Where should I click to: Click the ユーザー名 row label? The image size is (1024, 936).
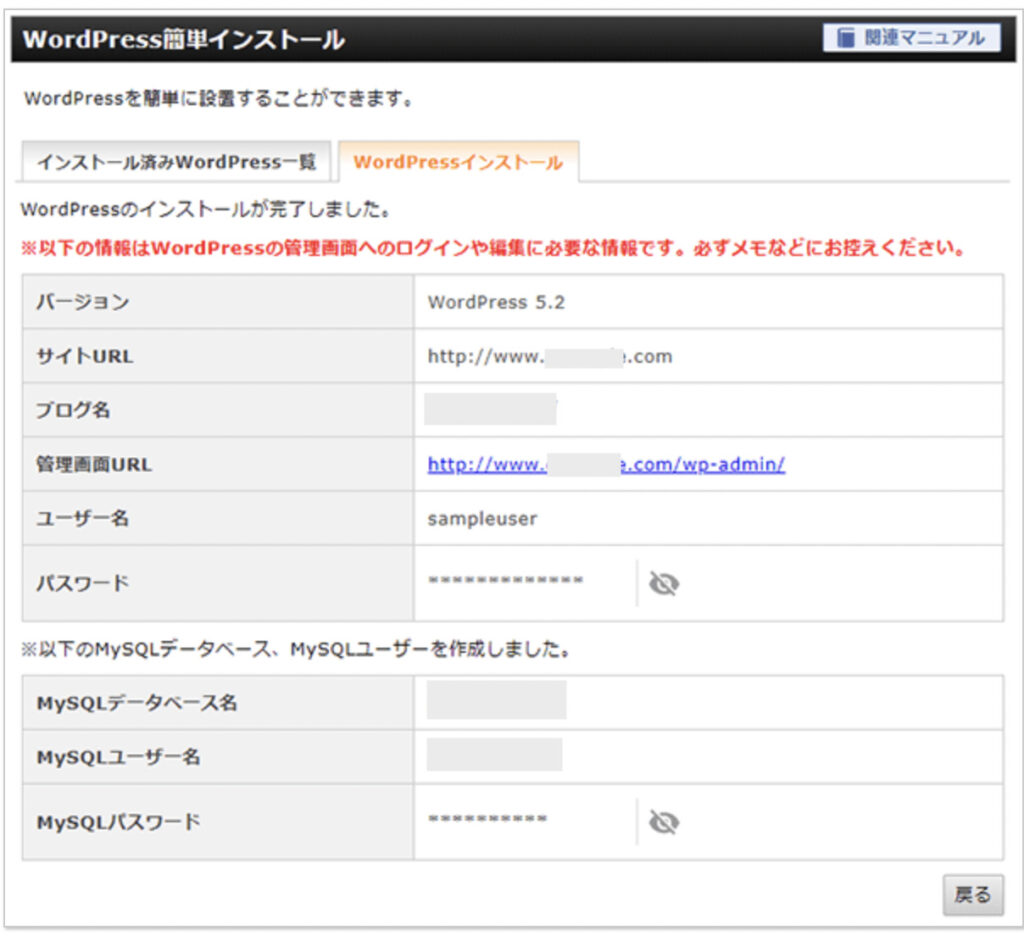[x=82, y=519]
